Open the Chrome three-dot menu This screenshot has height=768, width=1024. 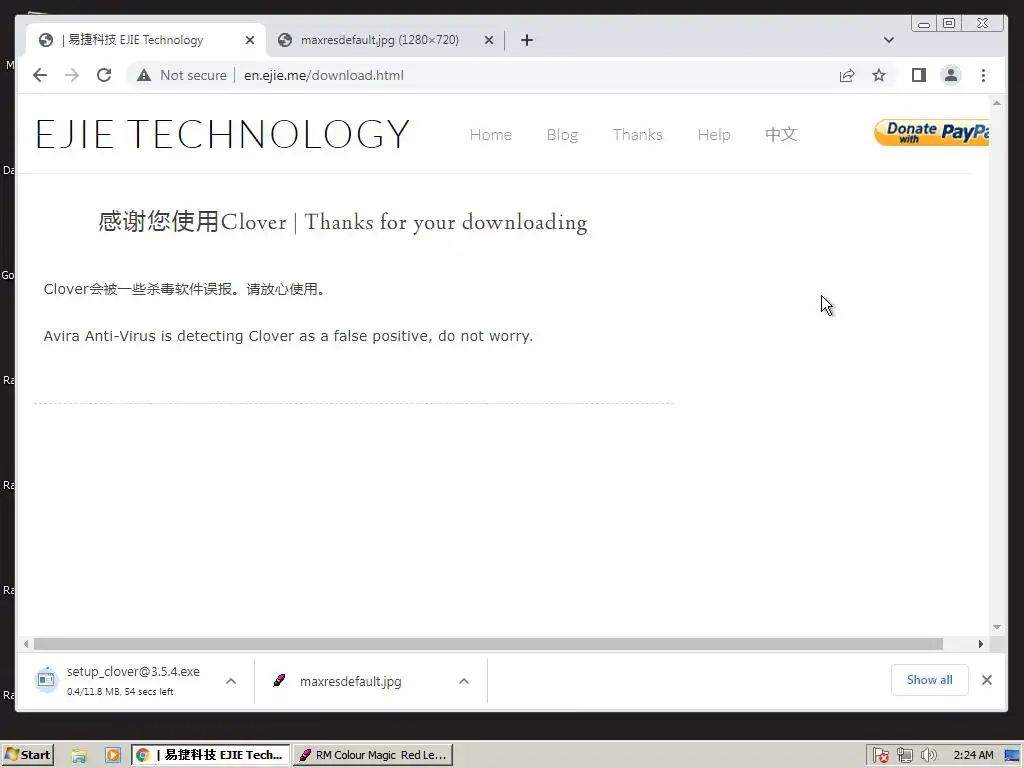(x=984, y=75)
